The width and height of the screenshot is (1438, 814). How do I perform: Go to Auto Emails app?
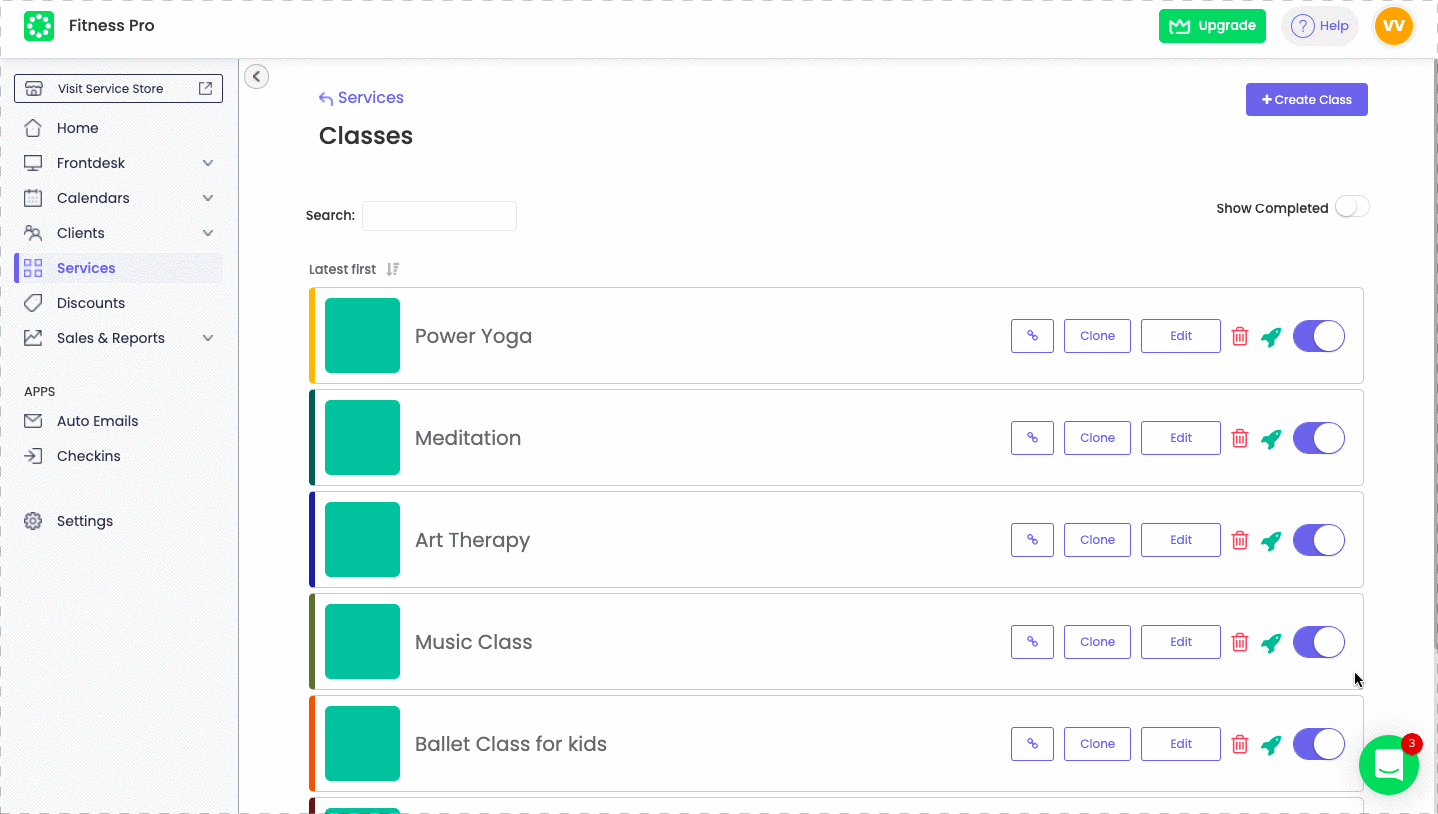tap(97, 421)
